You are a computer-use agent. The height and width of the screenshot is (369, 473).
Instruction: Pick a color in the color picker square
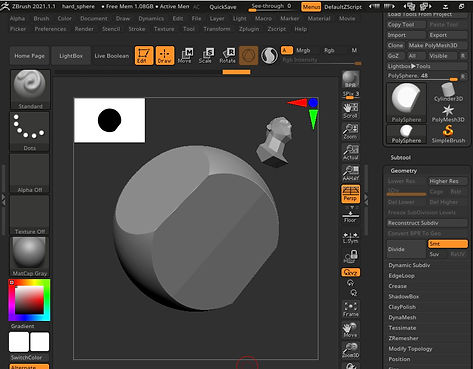click(x=29, y=300)
